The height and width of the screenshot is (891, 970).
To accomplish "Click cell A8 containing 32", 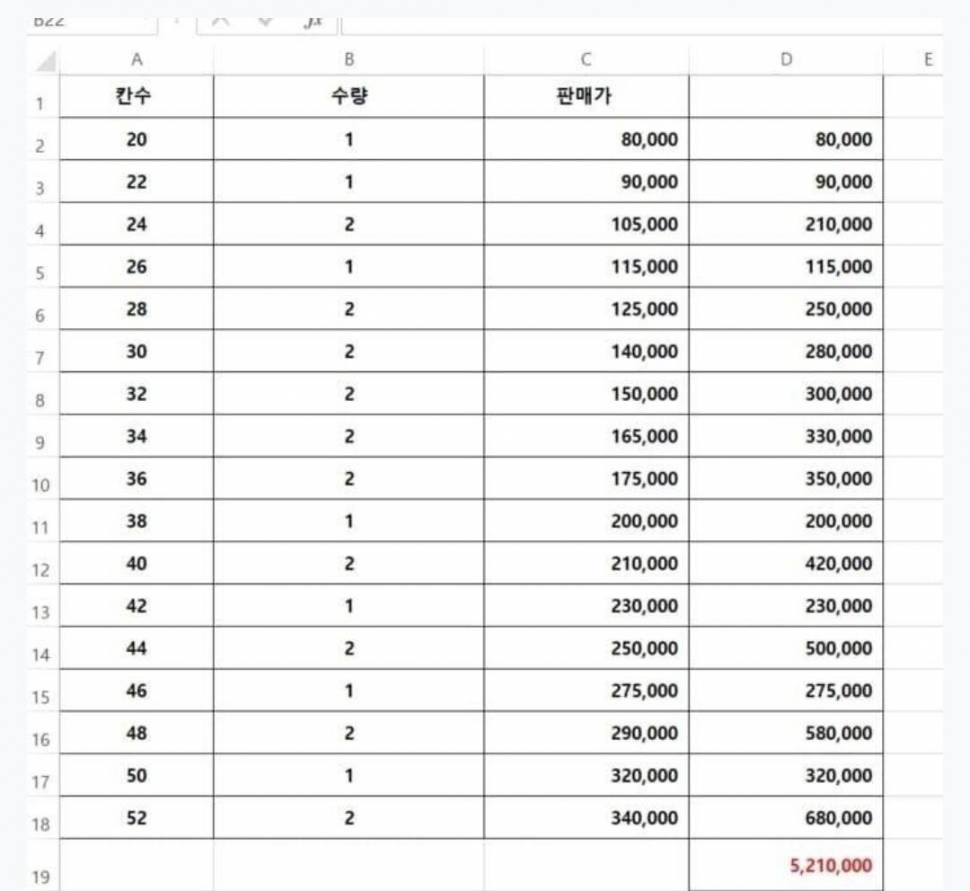I will click(137, 394).
